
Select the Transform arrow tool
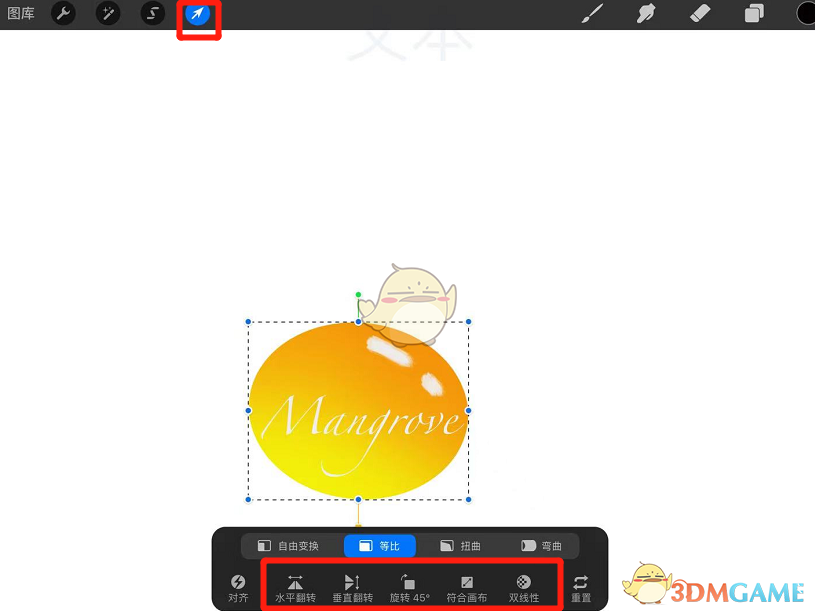coord(198,14)
